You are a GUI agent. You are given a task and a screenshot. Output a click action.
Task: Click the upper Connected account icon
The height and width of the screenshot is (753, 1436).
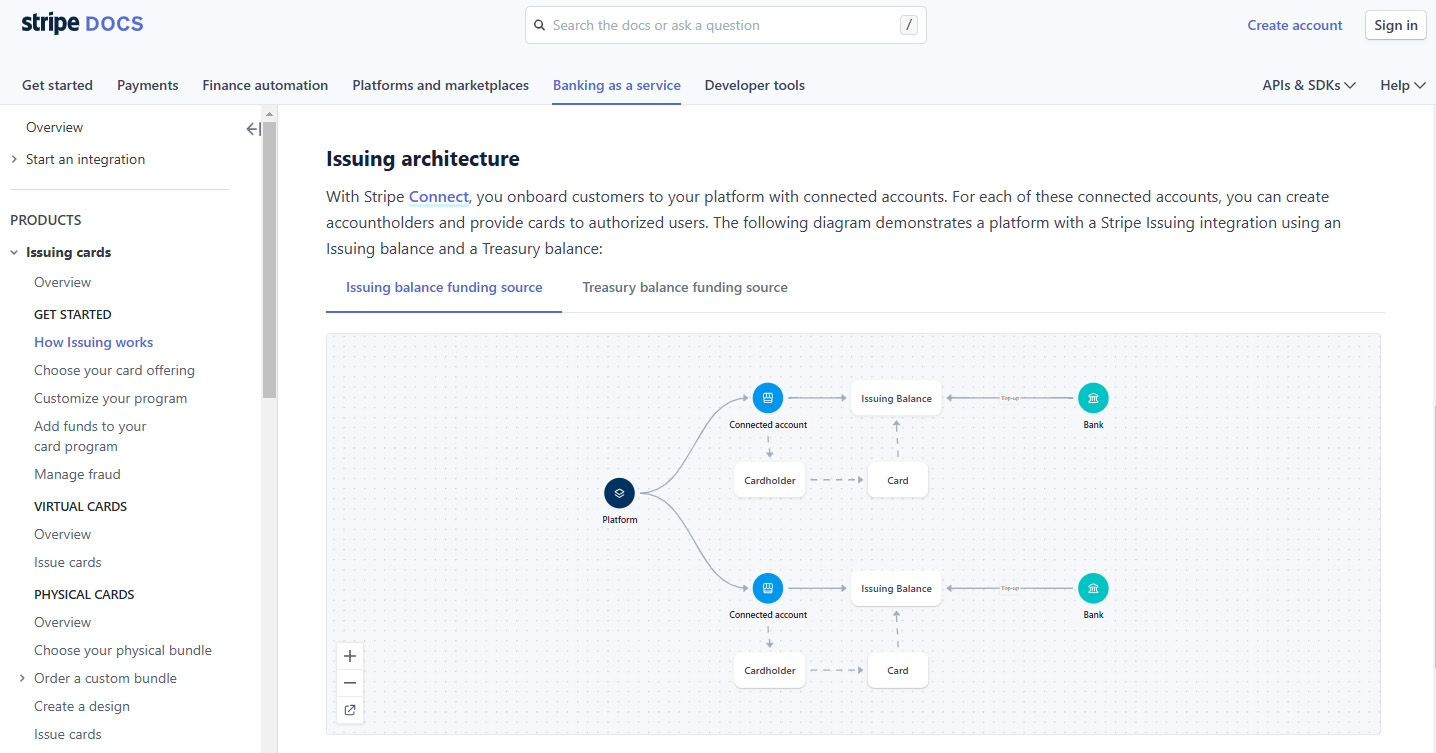point(768,398)
